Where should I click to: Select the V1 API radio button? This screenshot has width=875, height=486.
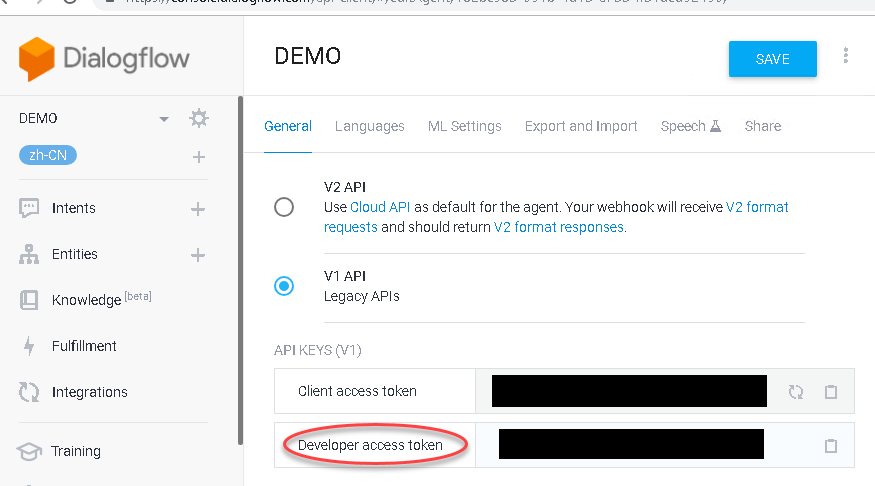click(x=284, y=286)
